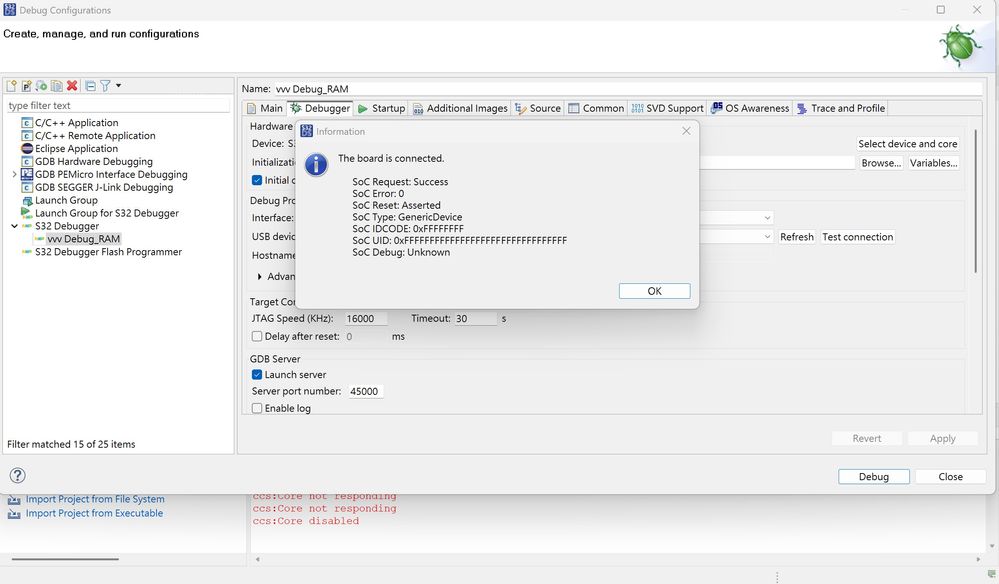Click the help question mark icon

(x=18, y=476)
